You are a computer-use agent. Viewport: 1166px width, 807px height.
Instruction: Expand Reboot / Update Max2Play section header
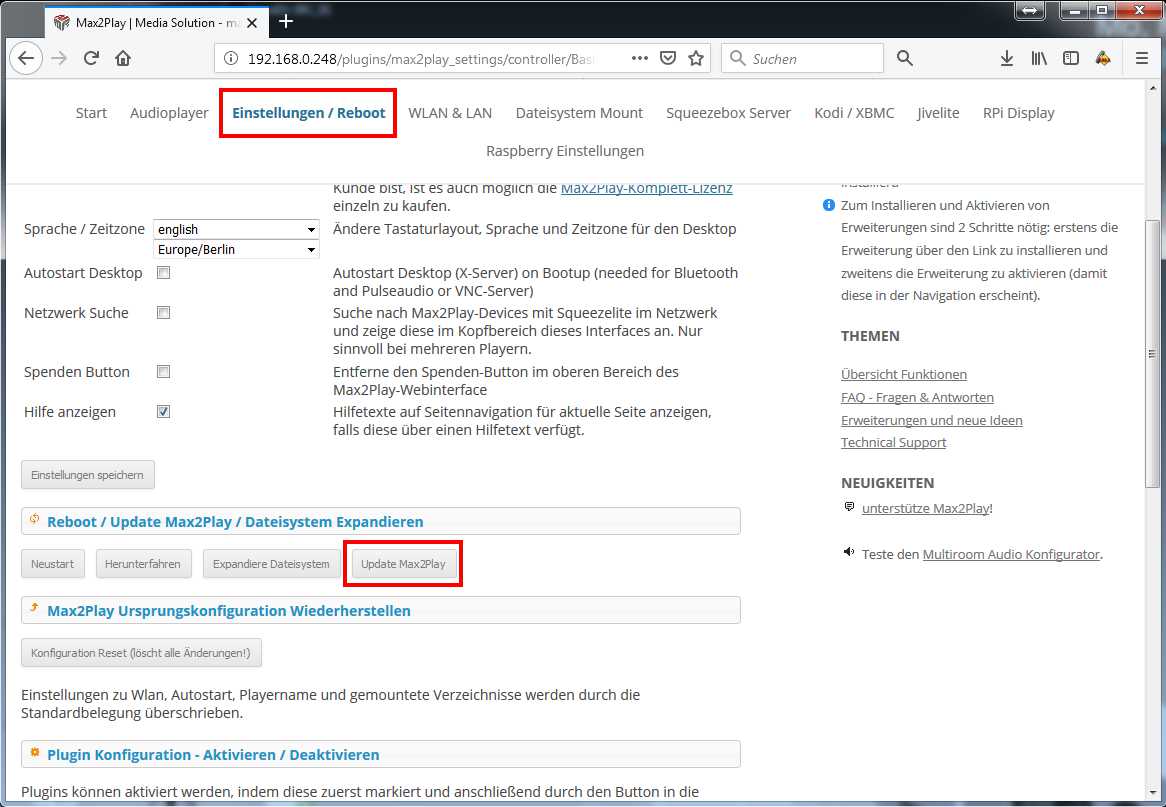coord(381,521)
